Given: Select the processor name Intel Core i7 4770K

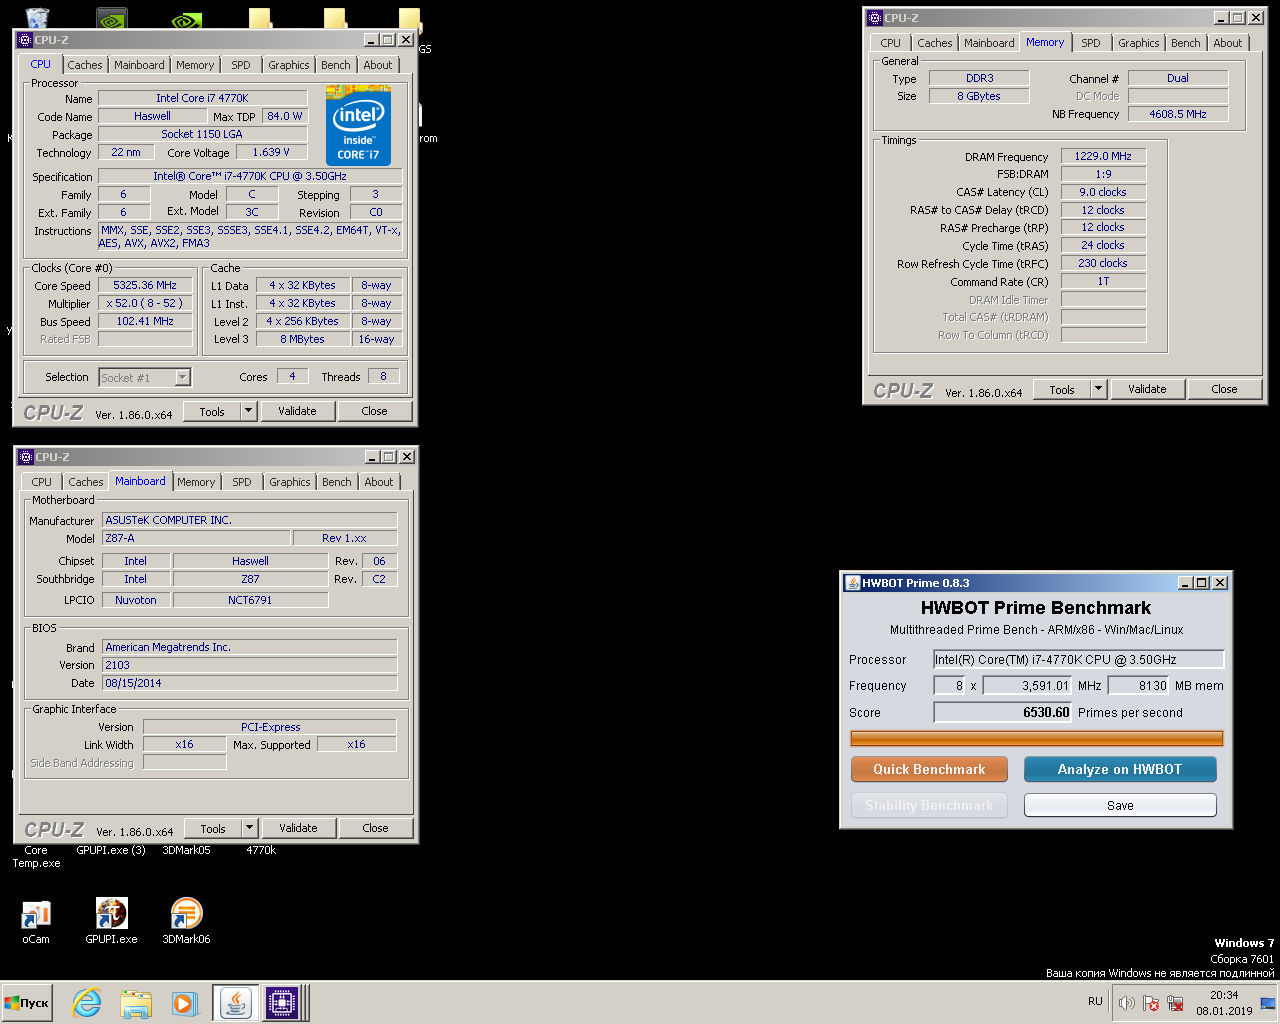Looking at the screenshot, I should click(202, 98).
